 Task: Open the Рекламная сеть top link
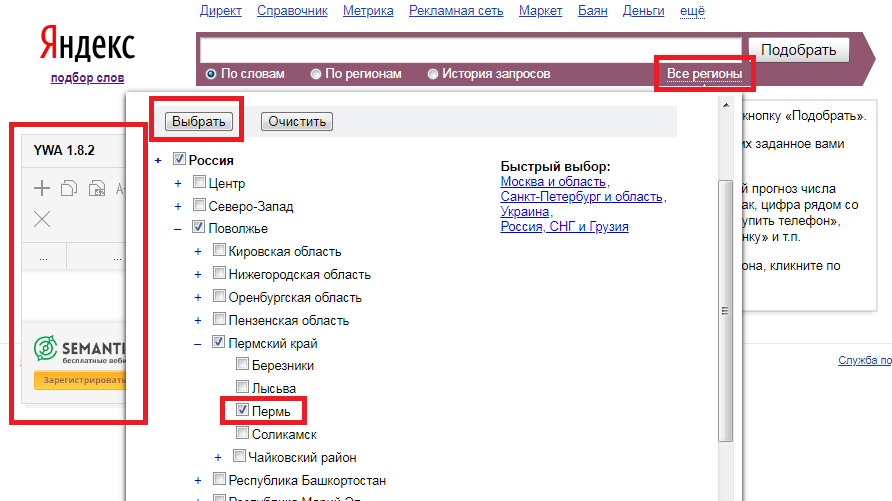click(456, 11)
